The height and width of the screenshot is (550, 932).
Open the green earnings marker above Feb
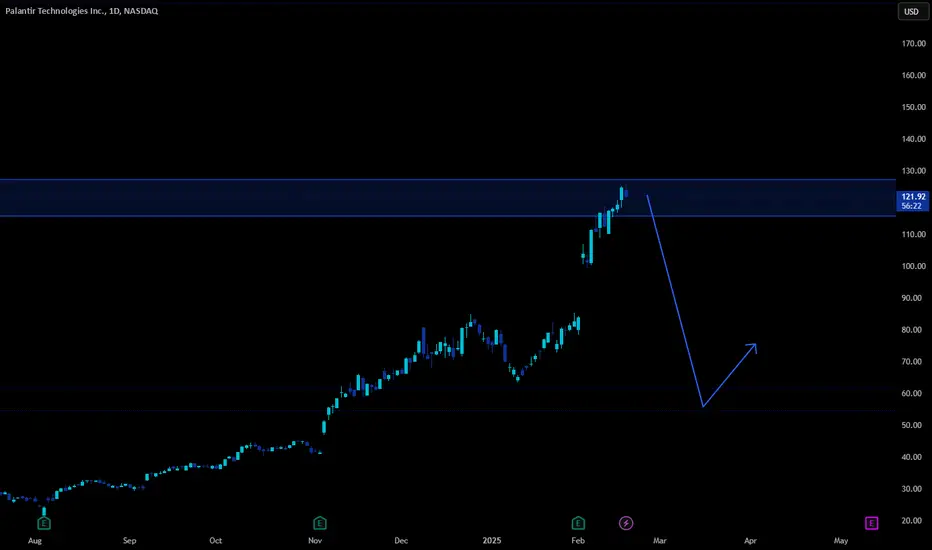point(578,523)
